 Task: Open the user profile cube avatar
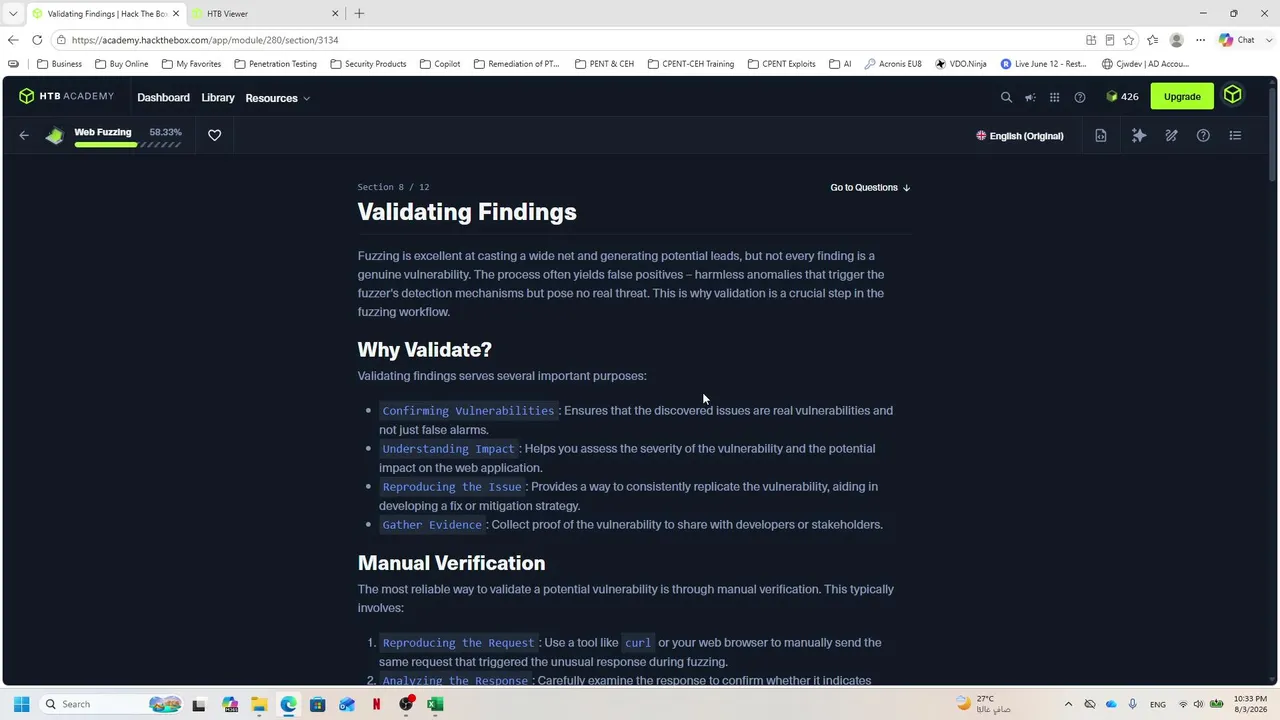(1232, 96)
